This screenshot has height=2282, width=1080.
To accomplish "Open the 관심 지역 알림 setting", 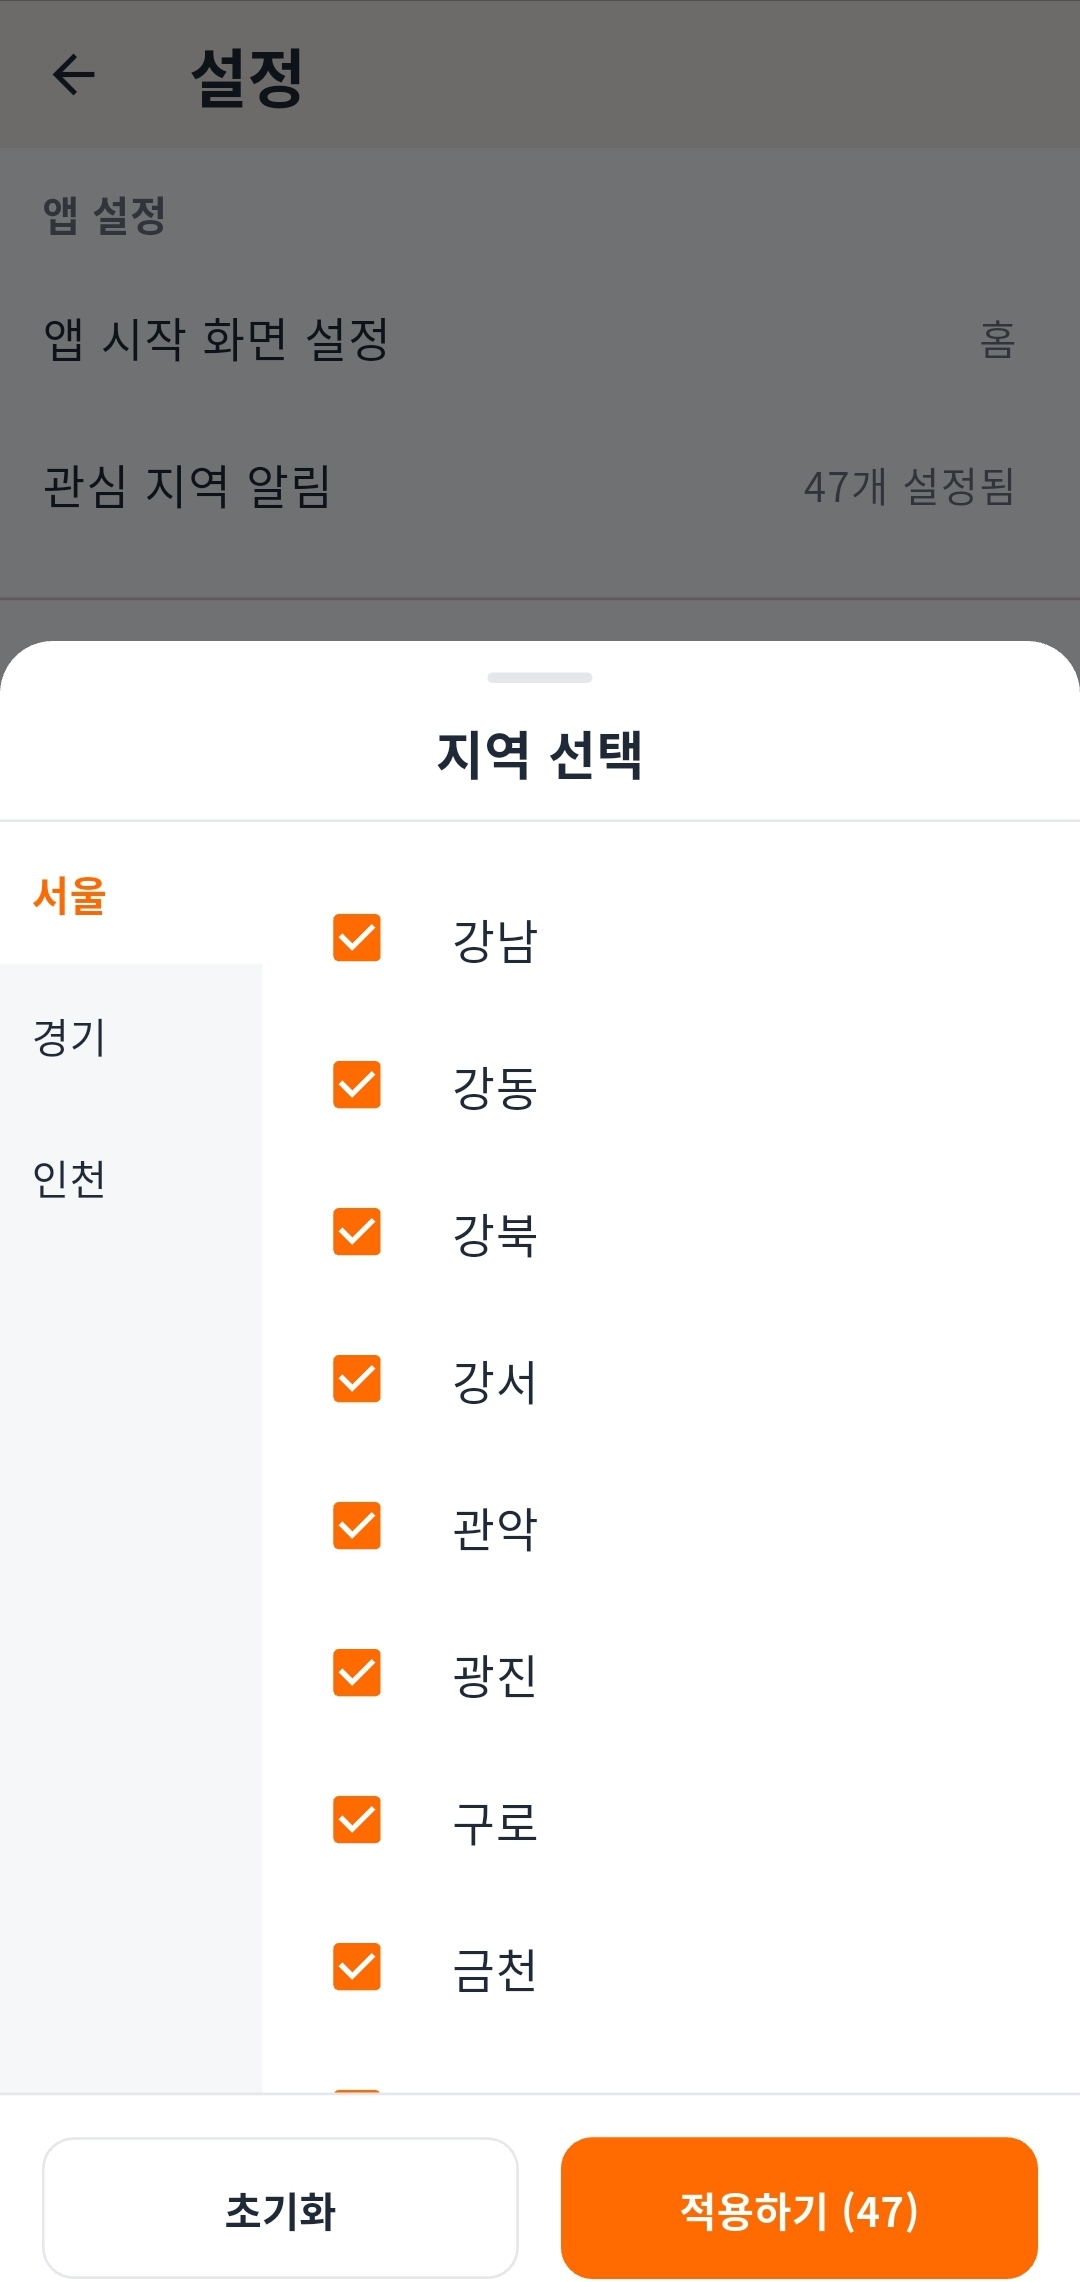I will pyautogui.click(x=188, y=487).
